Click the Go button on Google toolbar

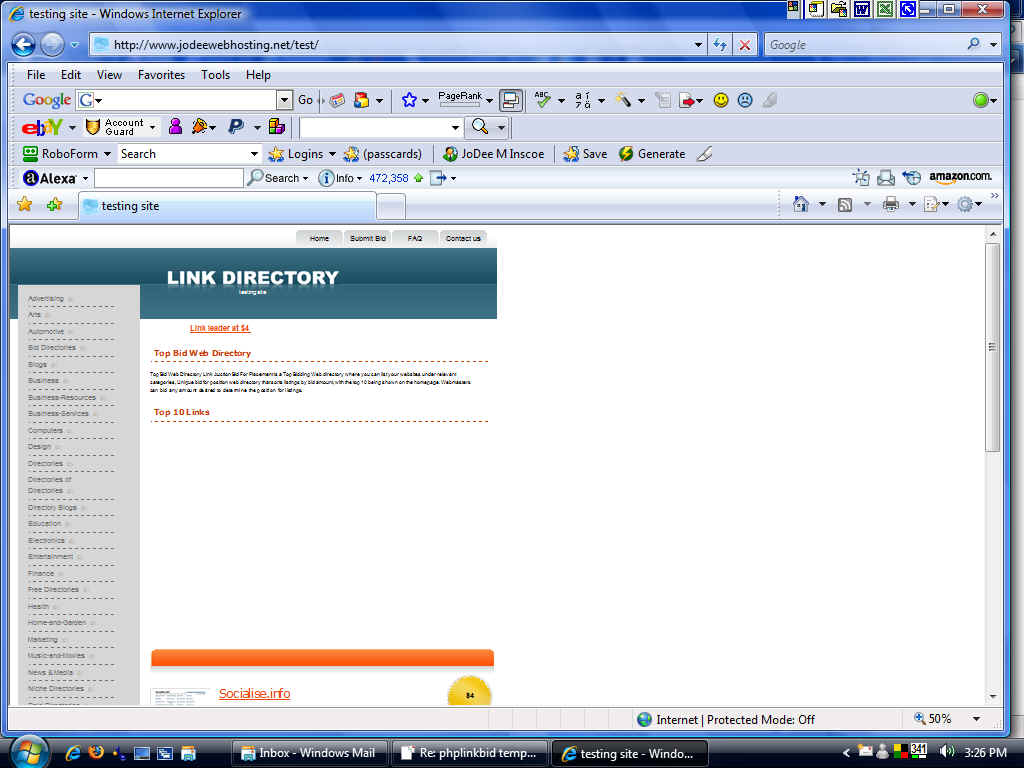point(305,100)
